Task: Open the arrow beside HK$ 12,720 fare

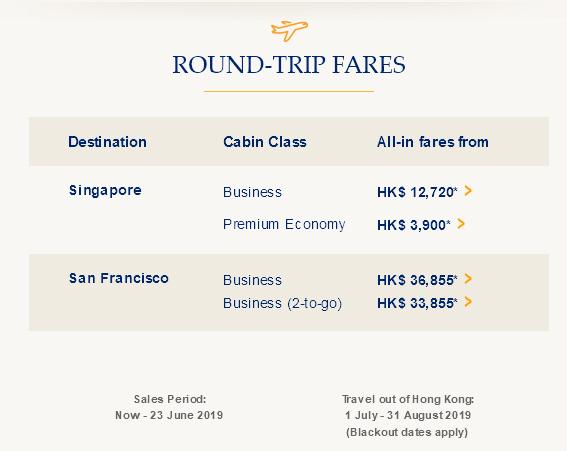Action: click(x=468, y=191)
